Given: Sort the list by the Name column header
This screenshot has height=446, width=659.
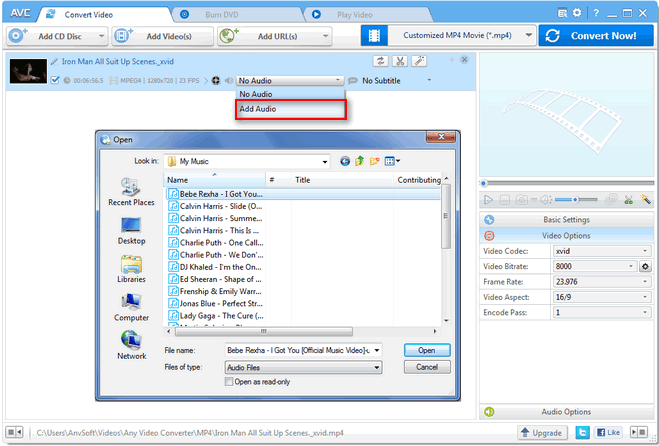Looking at the screenshot, I should pyautogui.click(x=214, y=180).
